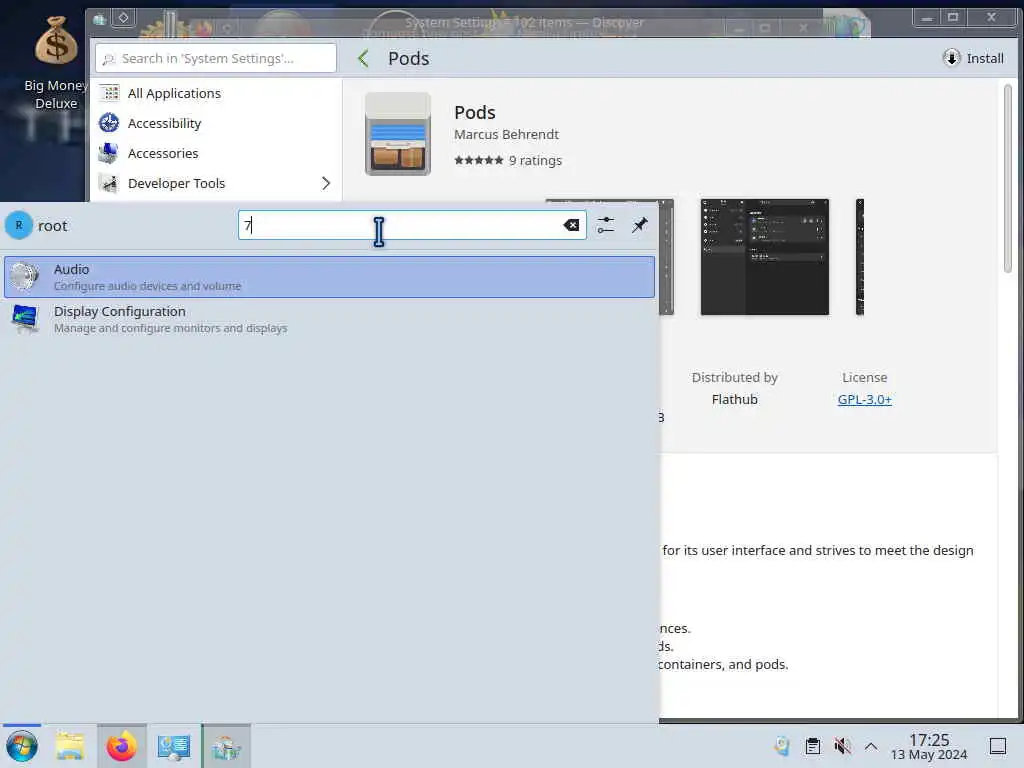Clear the launcher search text

pos(571,225)
